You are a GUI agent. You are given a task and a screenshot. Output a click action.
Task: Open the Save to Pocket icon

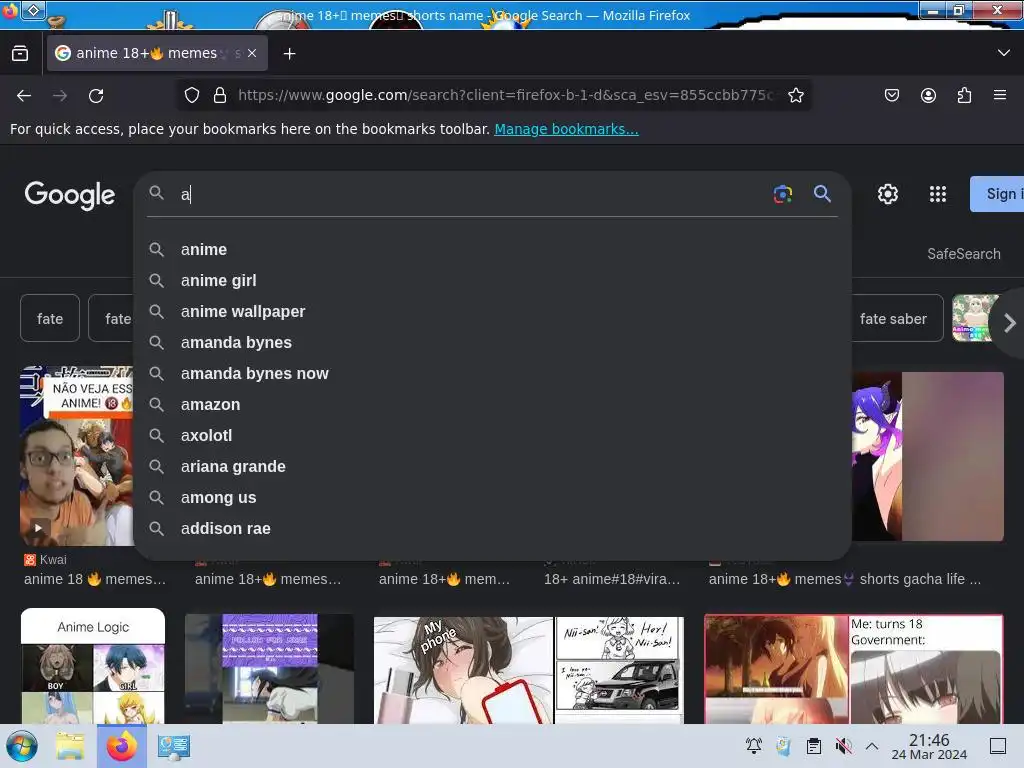[x=891, y=95]
